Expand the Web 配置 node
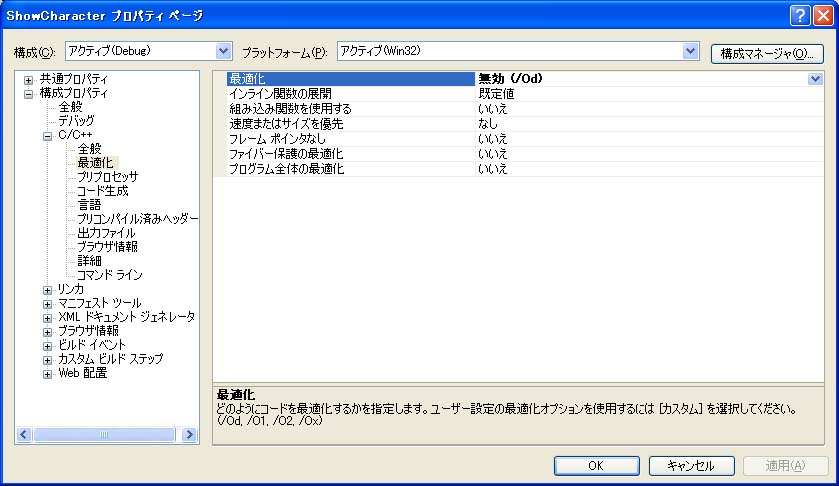The width and height of the screenshot is (839, 486). click(x=48, y=374)
